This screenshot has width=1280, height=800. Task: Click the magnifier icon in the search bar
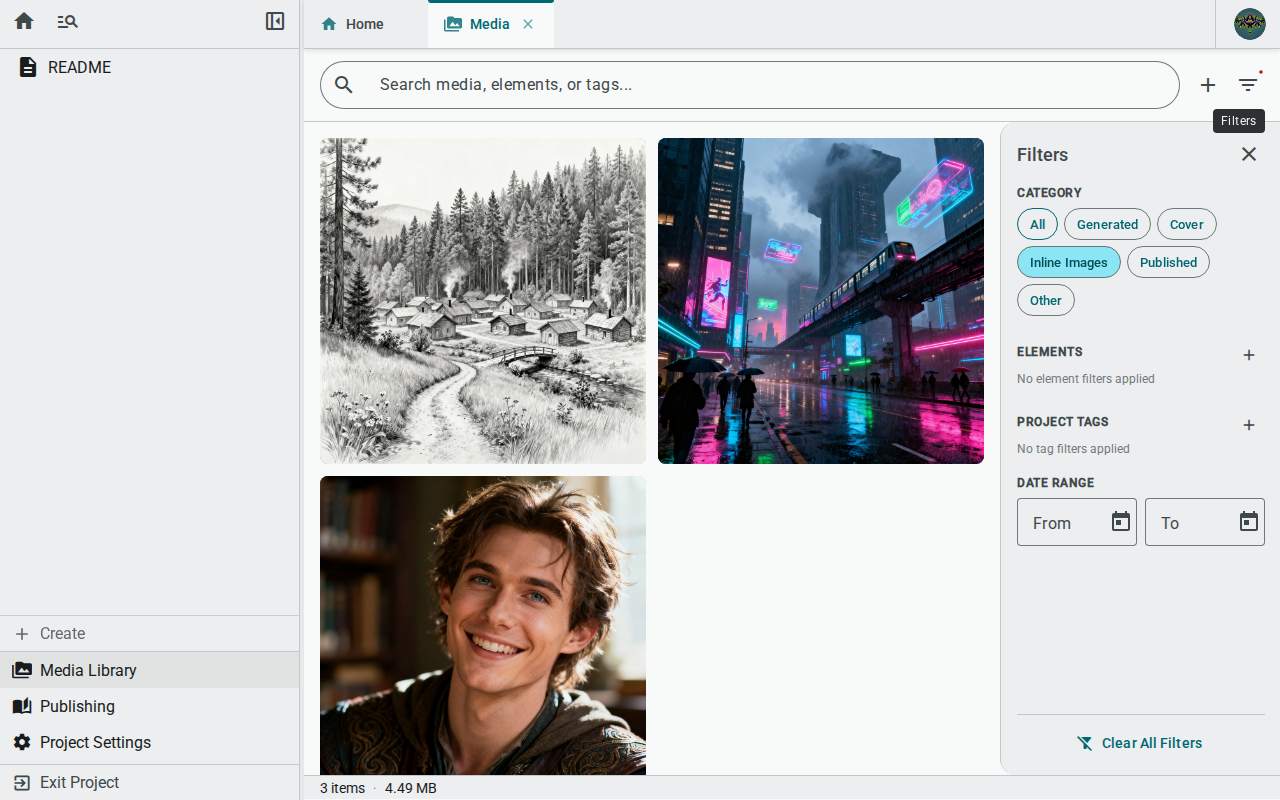click(x=344, y=85)
